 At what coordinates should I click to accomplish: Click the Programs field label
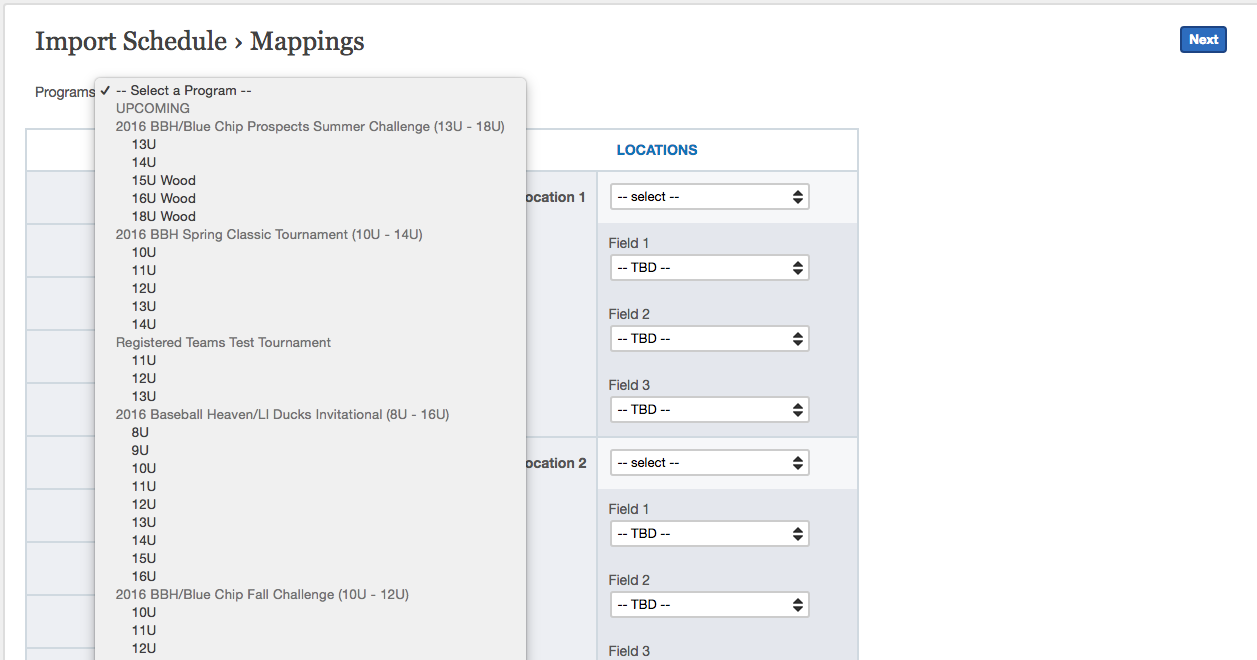(65, 92)
